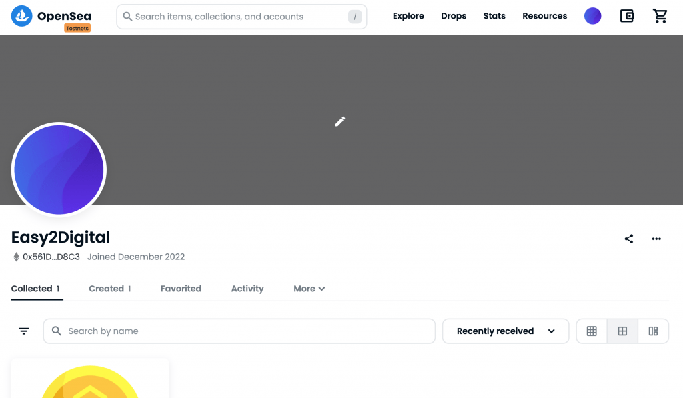The height and width of the screenshot is (398, 683).
Task: Click the OpenSea logo
Action: pos(51,16)
